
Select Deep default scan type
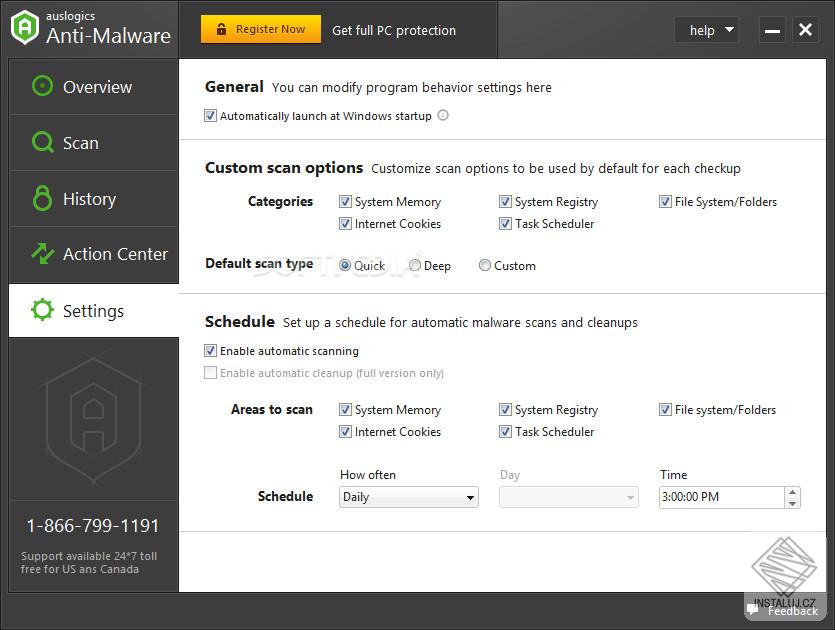pos(415,265)
